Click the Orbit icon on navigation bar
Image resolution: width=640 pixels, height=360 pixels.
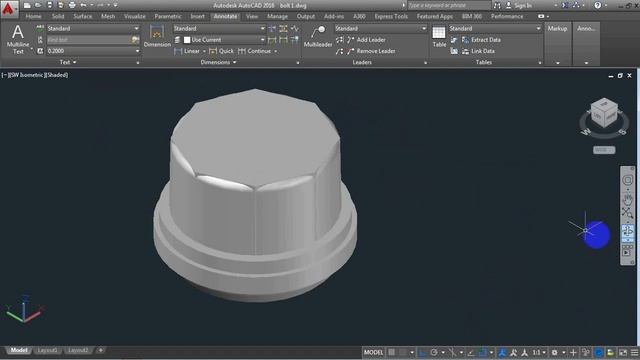(628, 231)
